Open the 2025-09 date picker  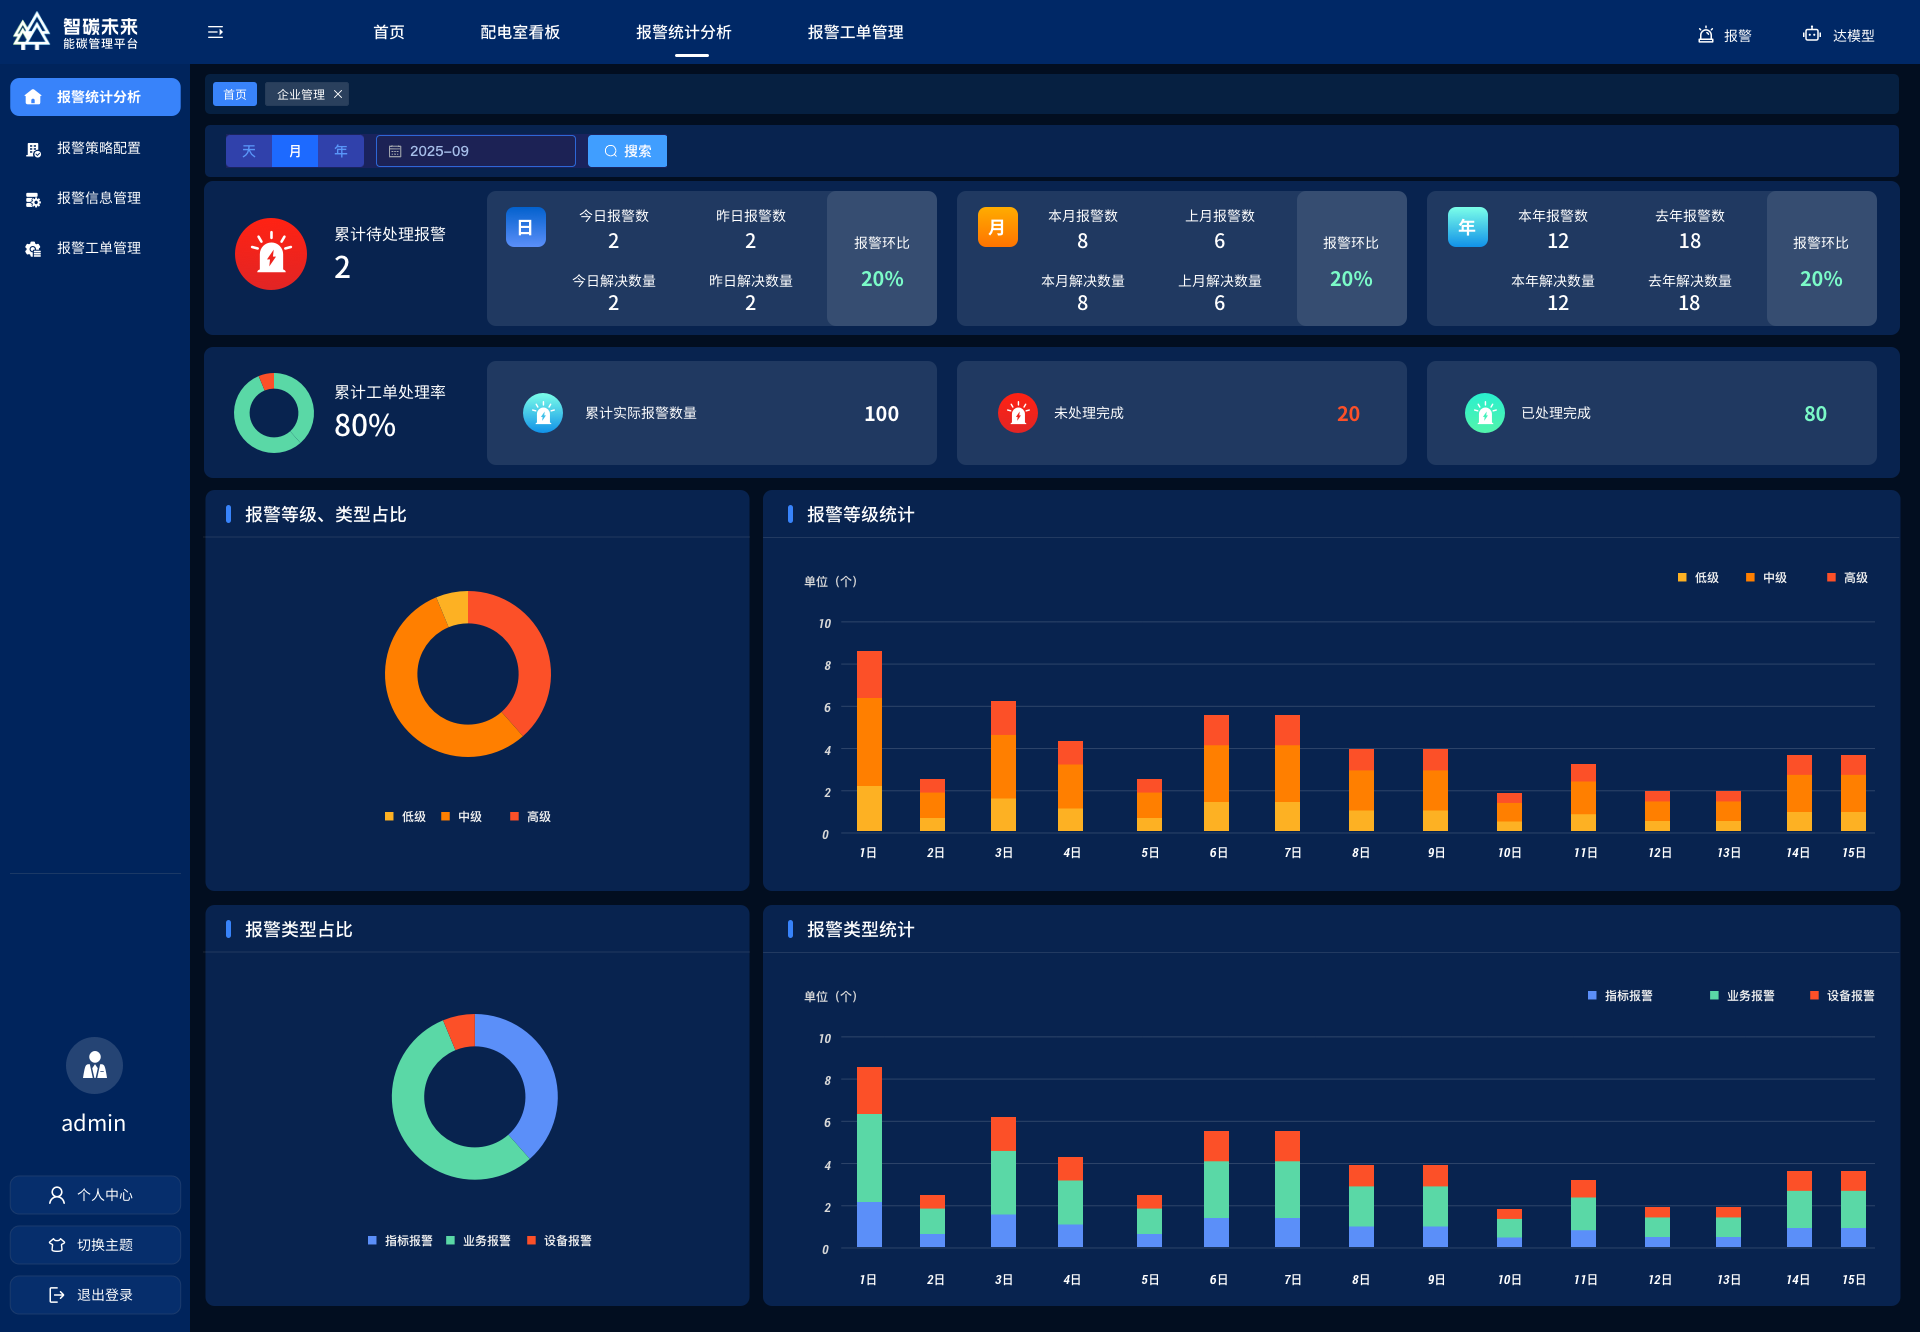click(475, 151)
